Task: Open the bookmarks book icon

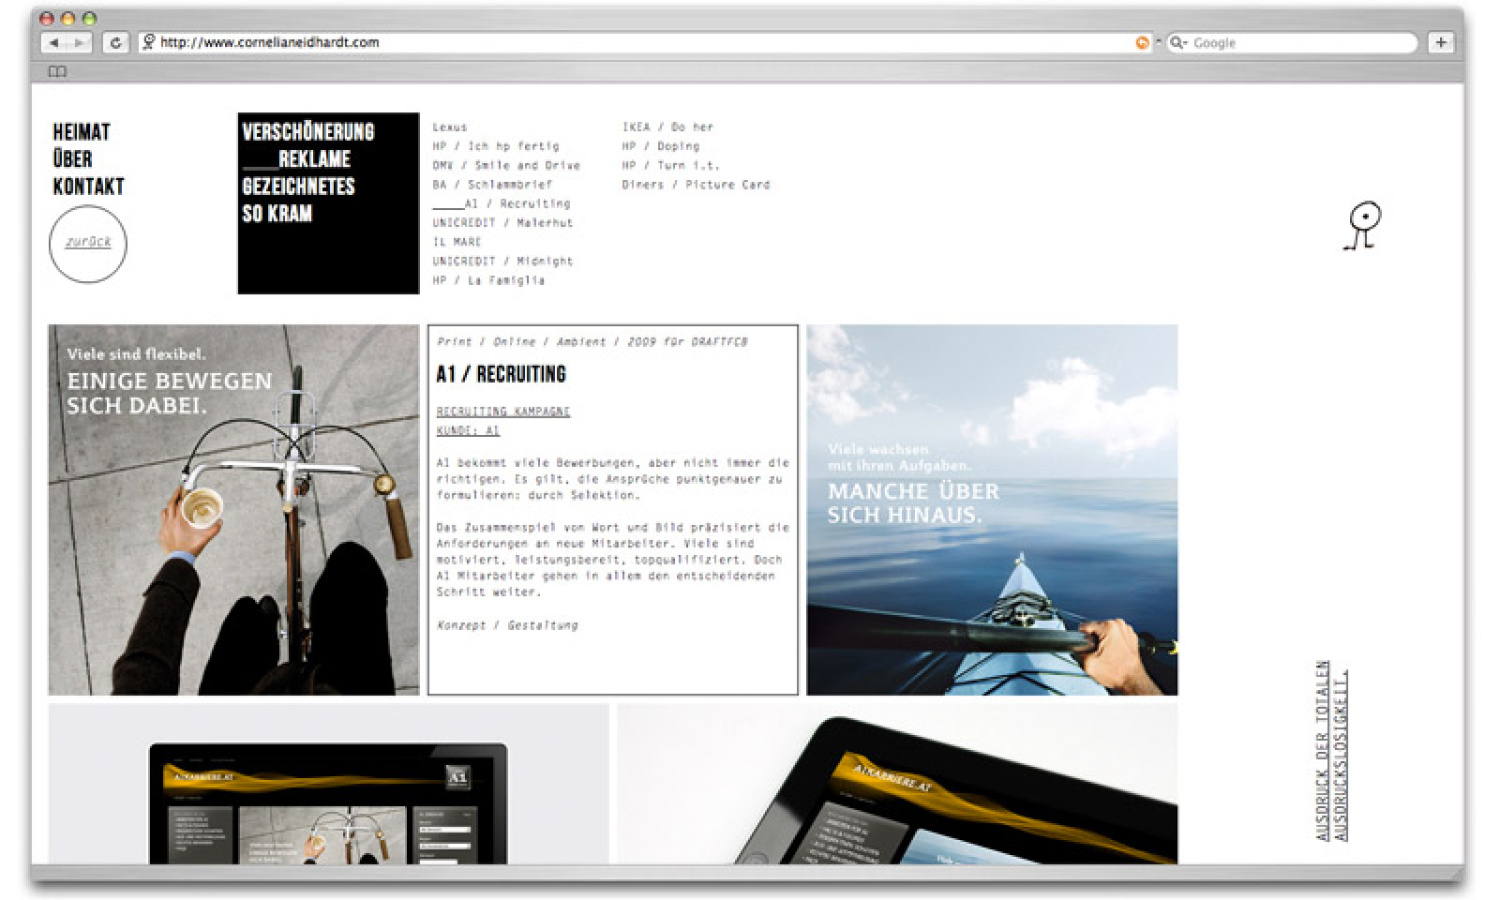Action: point(57,71)
